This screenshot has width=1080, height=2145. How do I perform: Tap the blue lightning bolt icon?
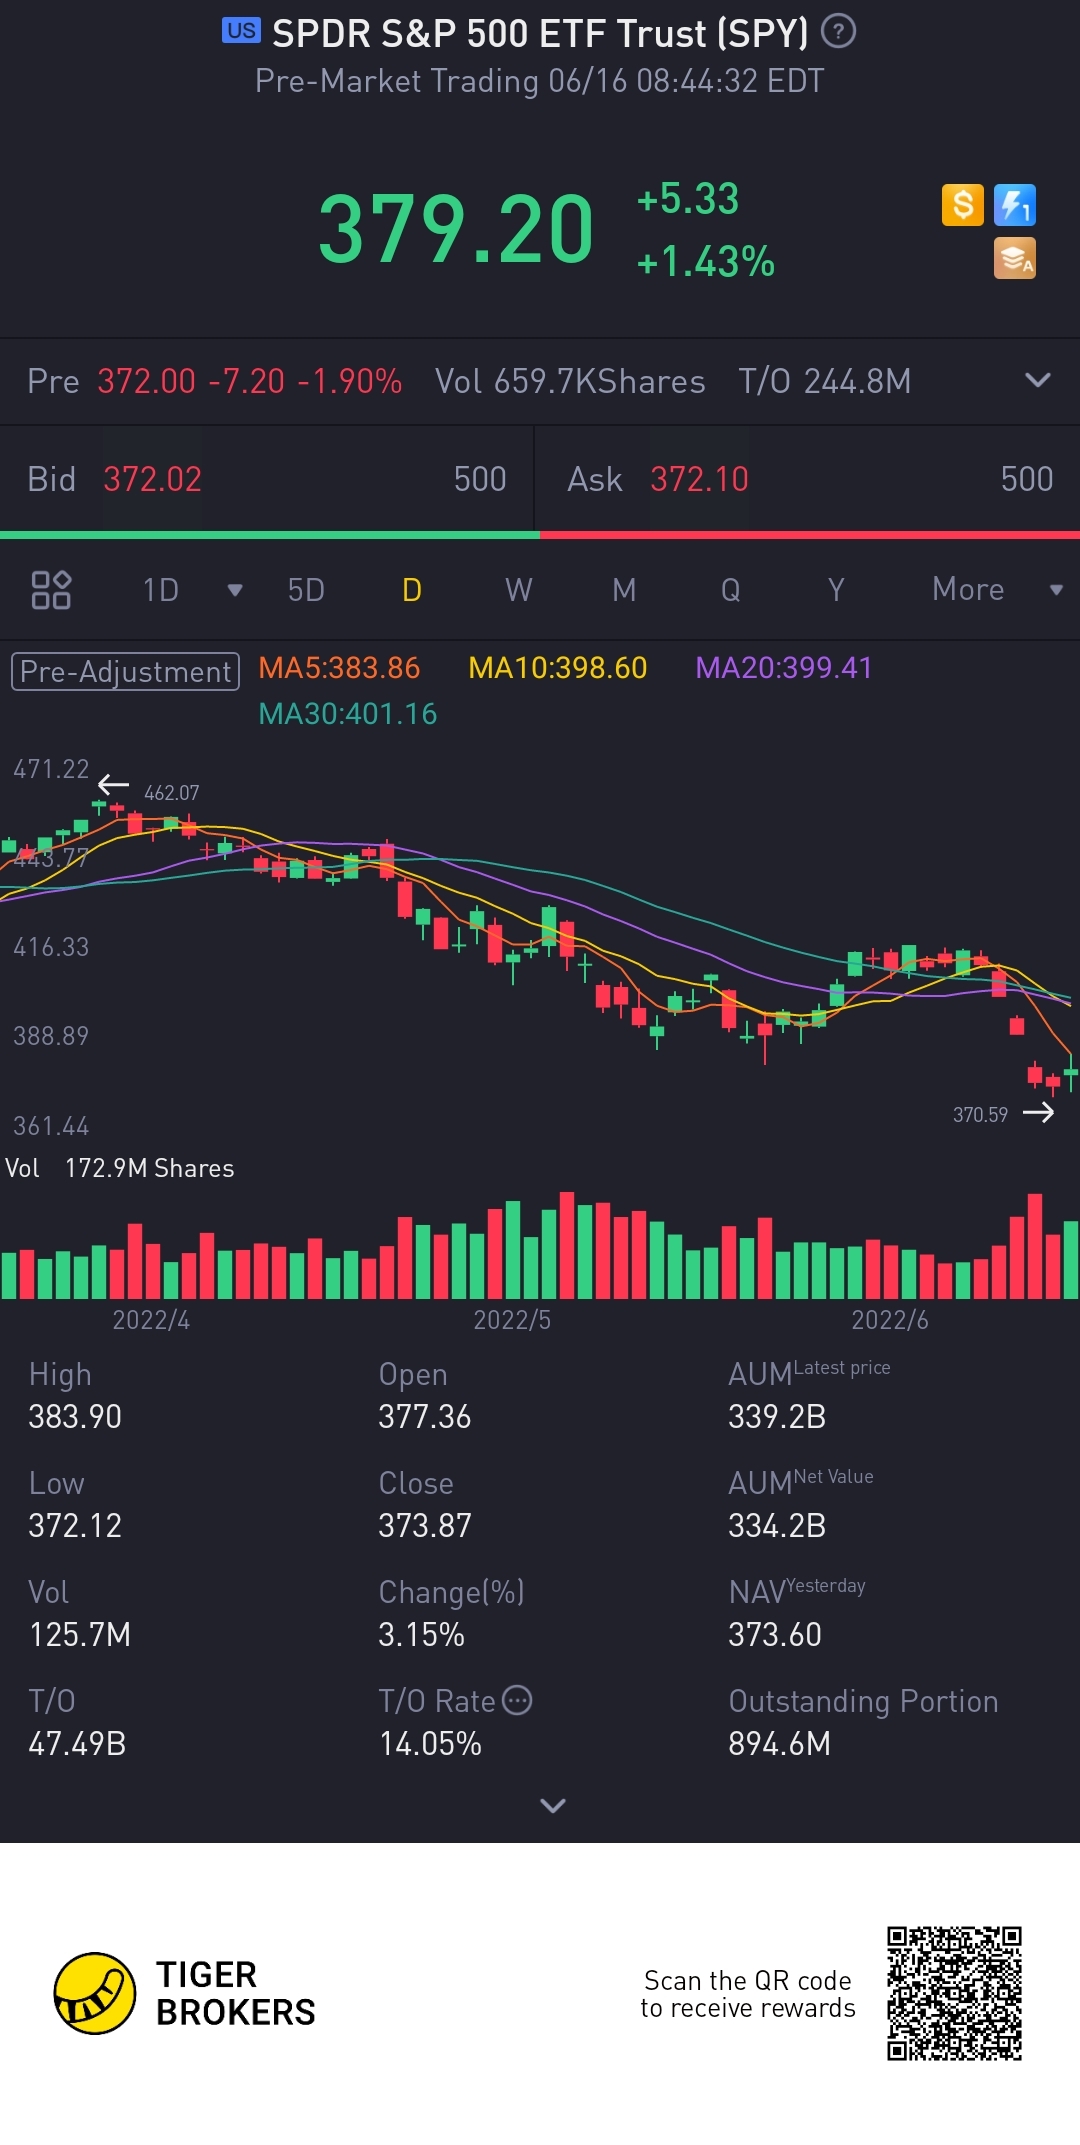tap(1015, 205)
